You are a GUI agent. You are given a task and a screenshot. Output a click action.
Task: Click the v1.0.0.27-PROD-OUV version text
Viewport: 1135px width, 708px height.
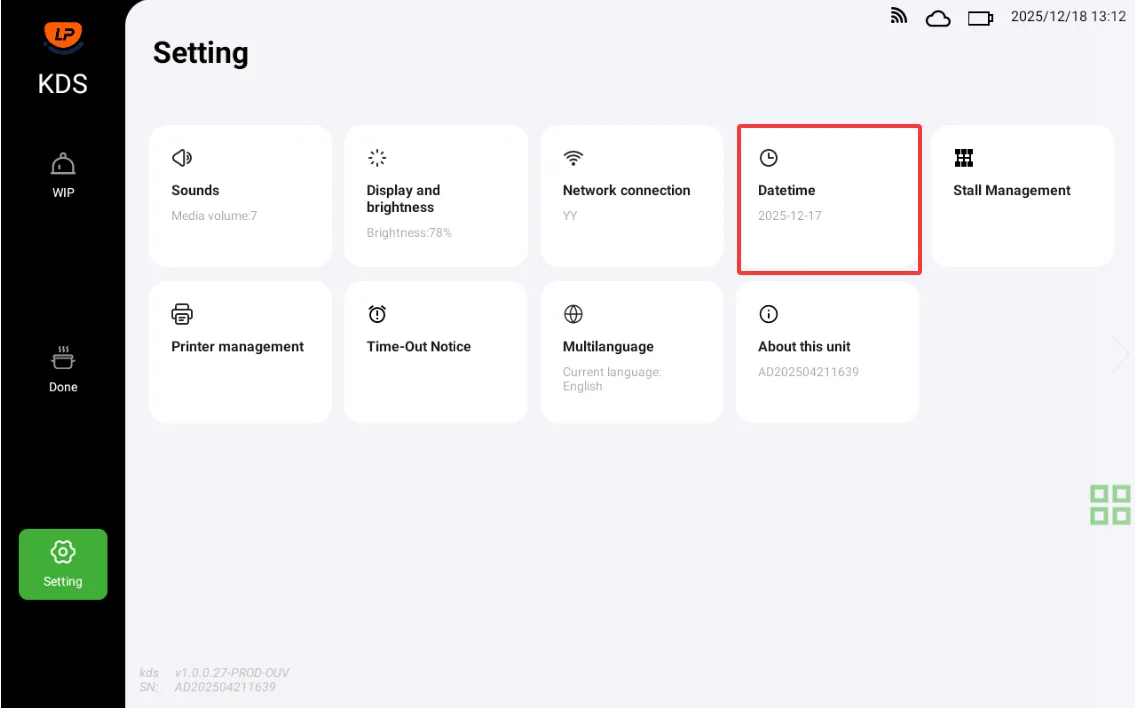click(x=232, y=673)
